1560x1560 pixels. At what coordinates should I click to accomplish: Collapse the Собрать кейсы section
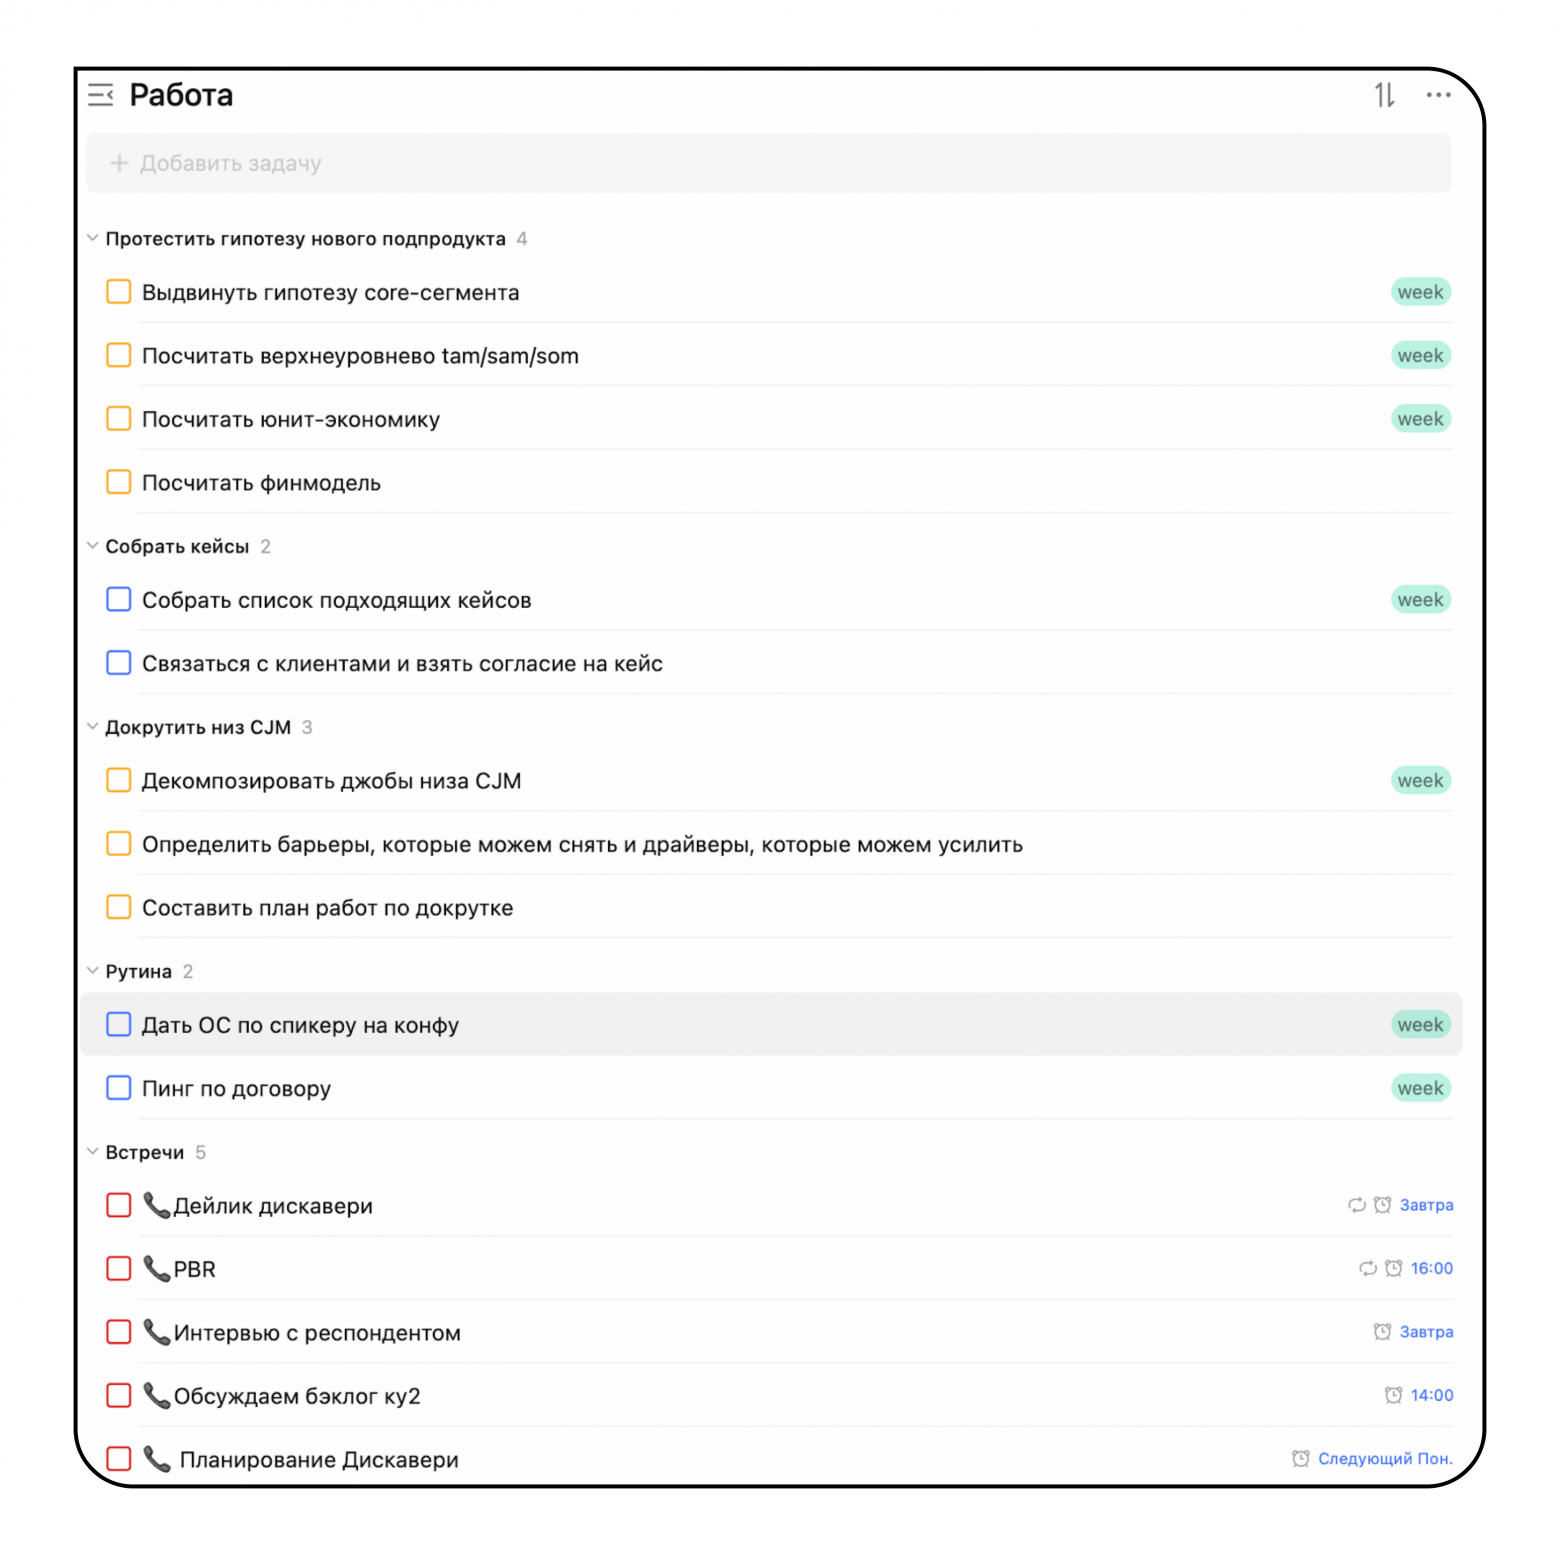coord(93,546)
